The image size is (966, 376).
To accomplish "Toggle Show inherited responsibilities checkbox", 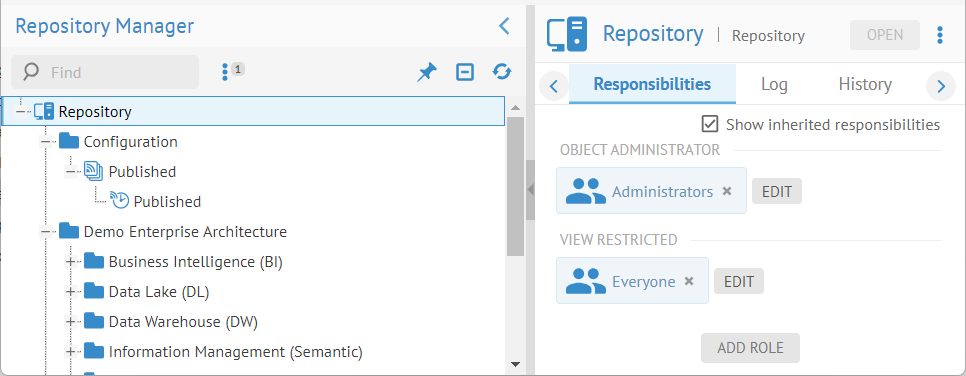I will [710, 124].
